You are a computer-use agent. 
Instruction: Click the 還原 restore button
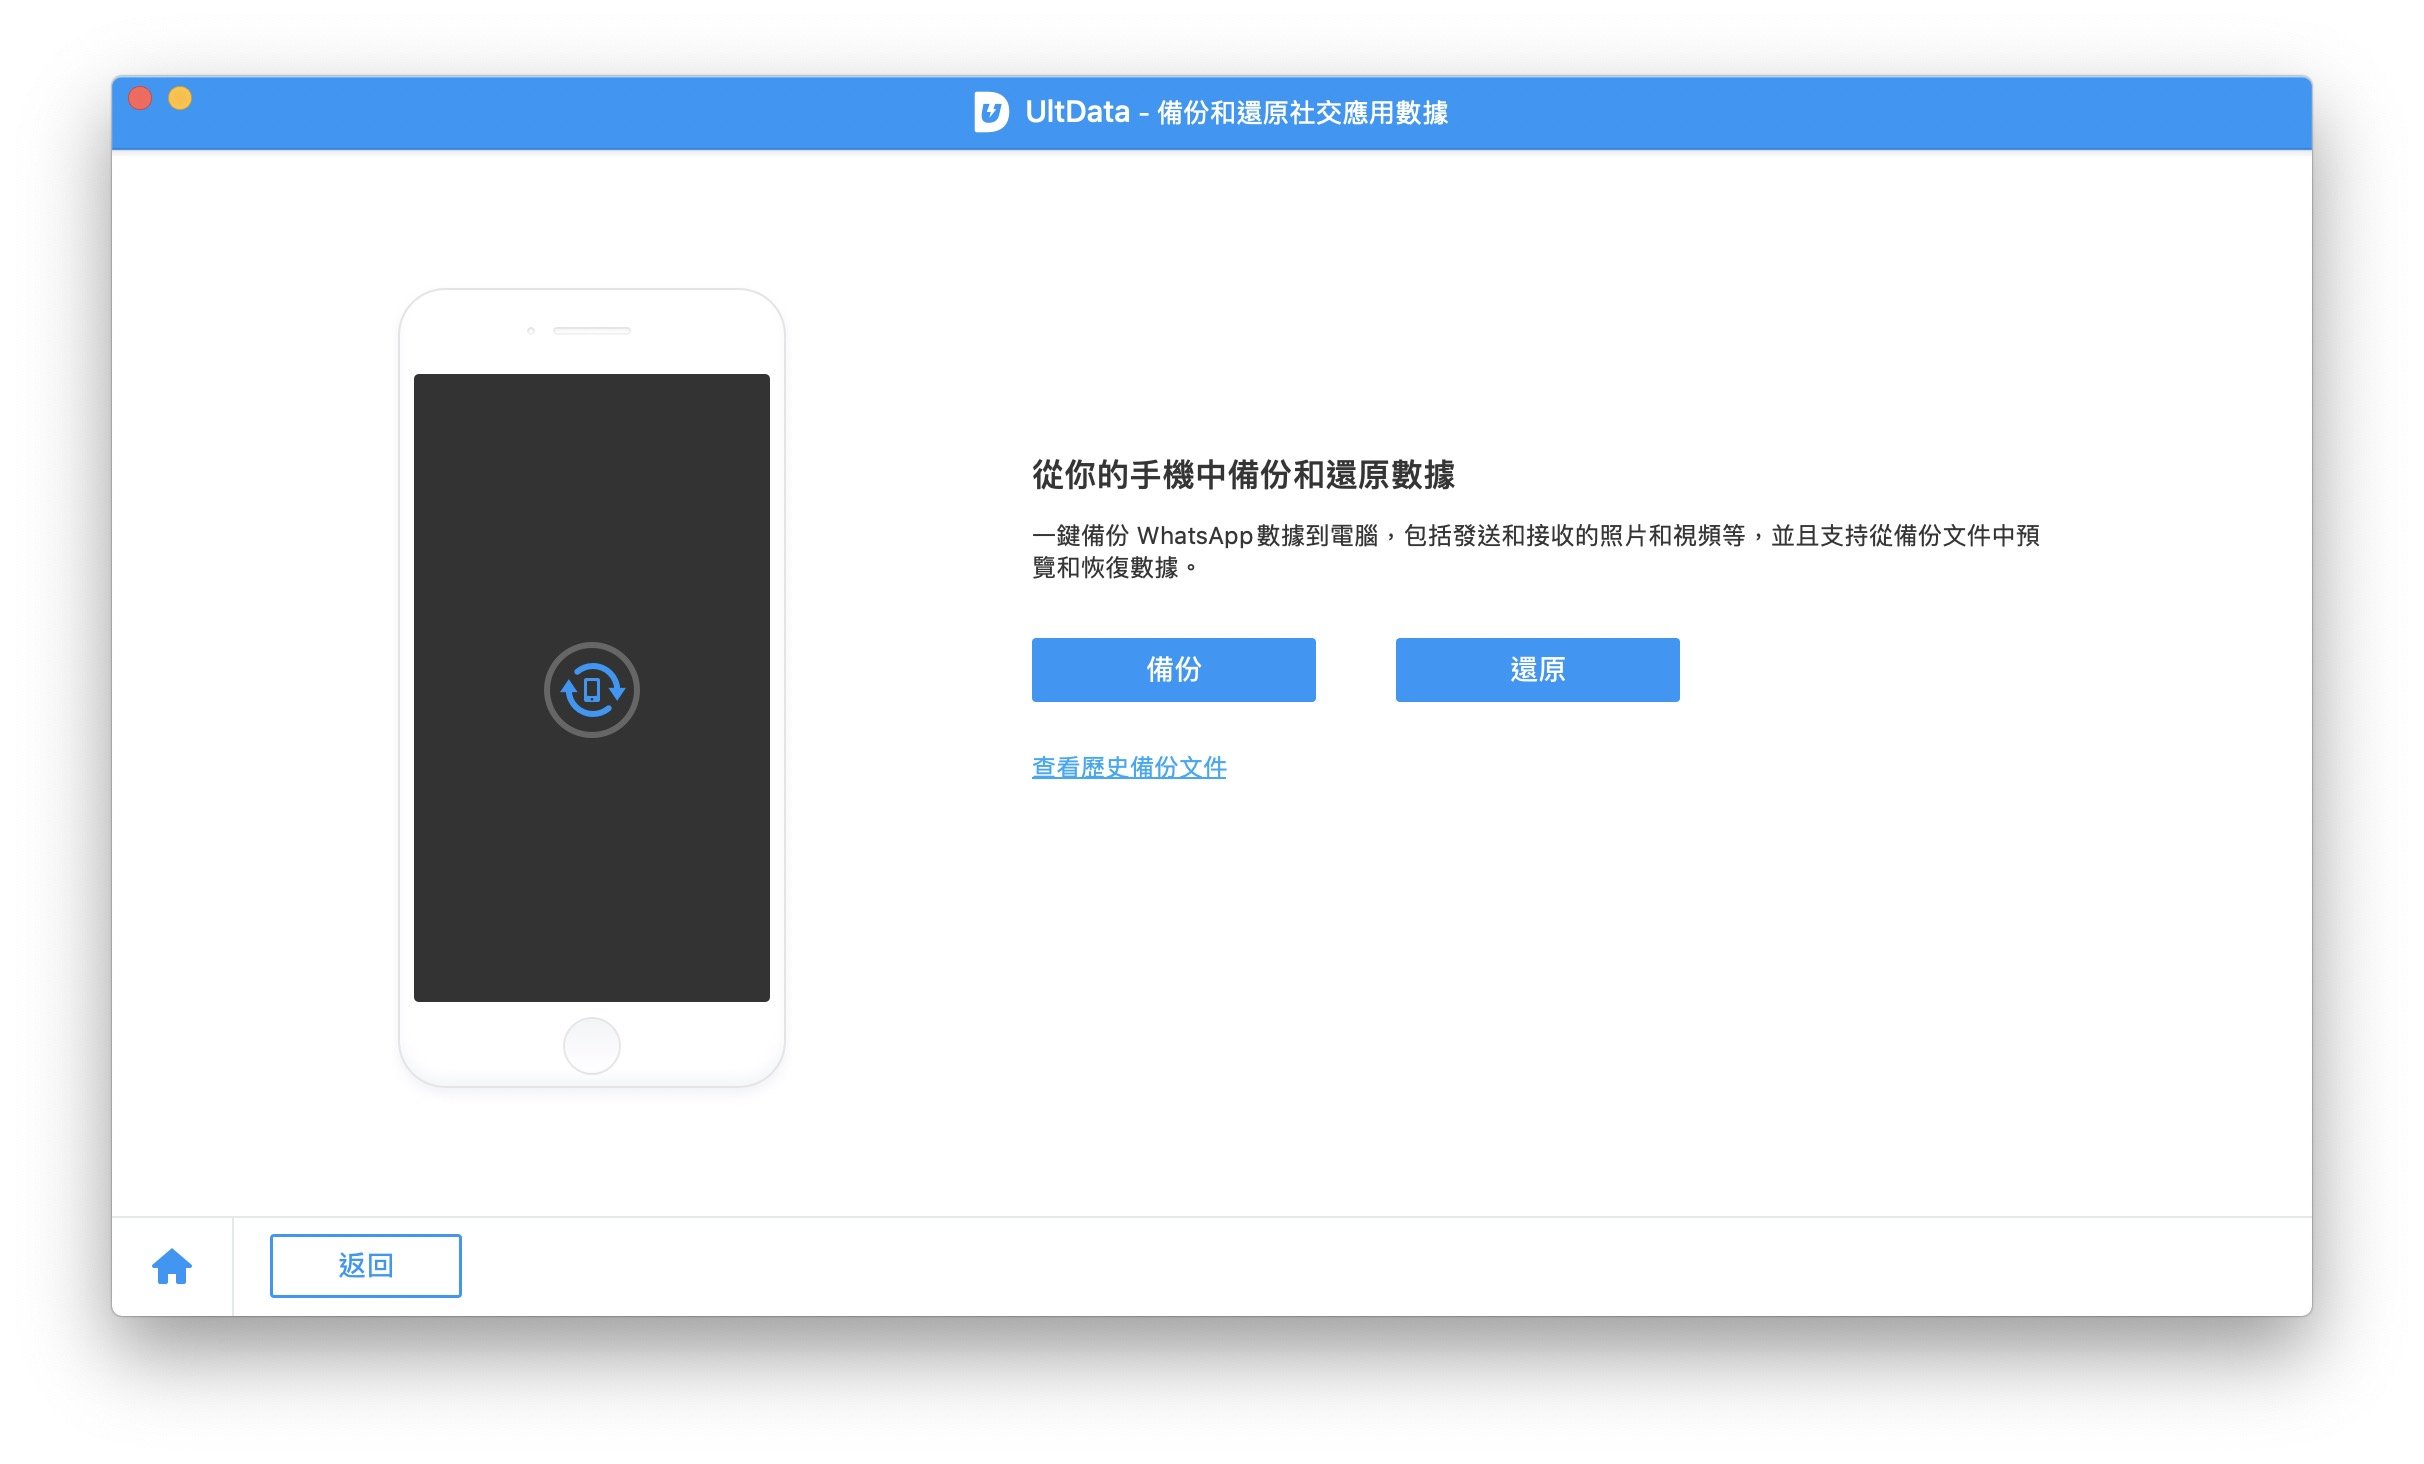tap(1537, 669)
